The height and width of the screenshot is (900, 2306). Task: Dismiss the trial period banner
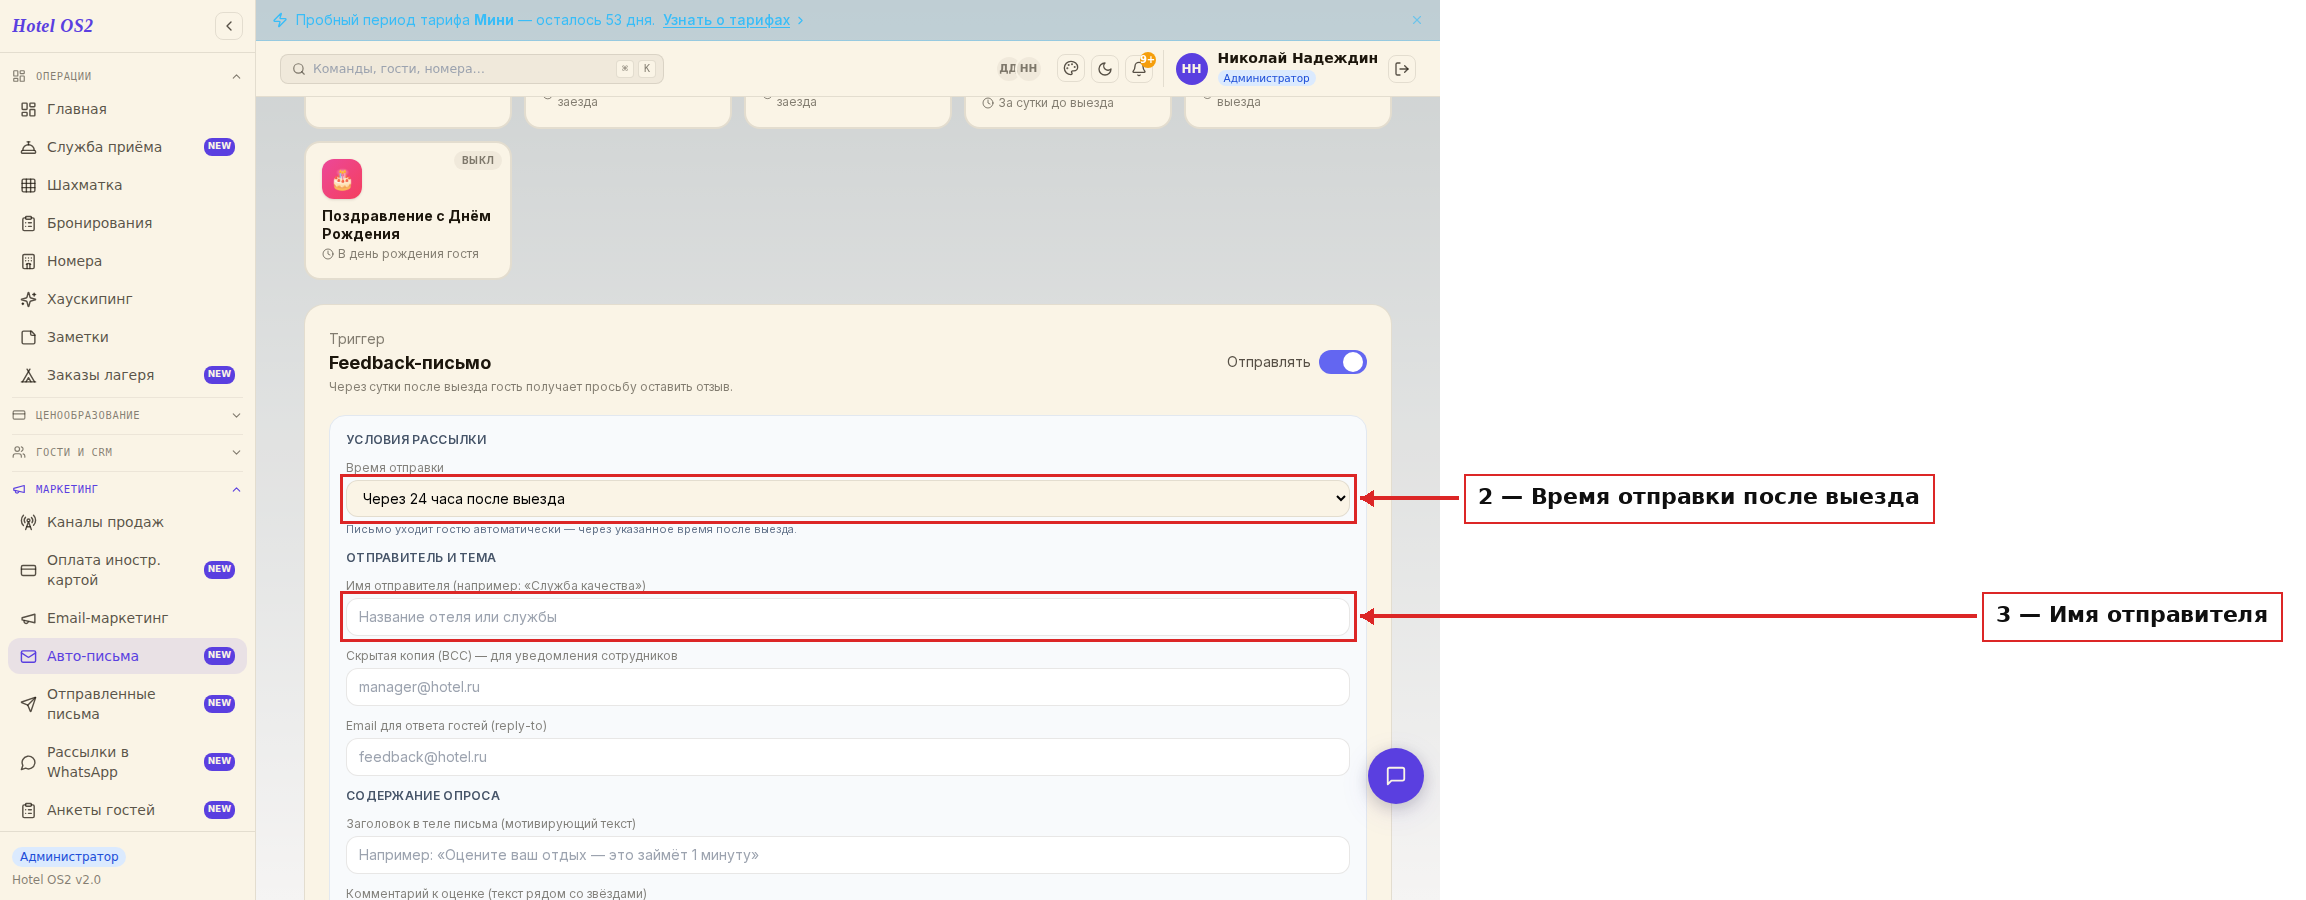pyautogui.click(x=1417, y=20)
